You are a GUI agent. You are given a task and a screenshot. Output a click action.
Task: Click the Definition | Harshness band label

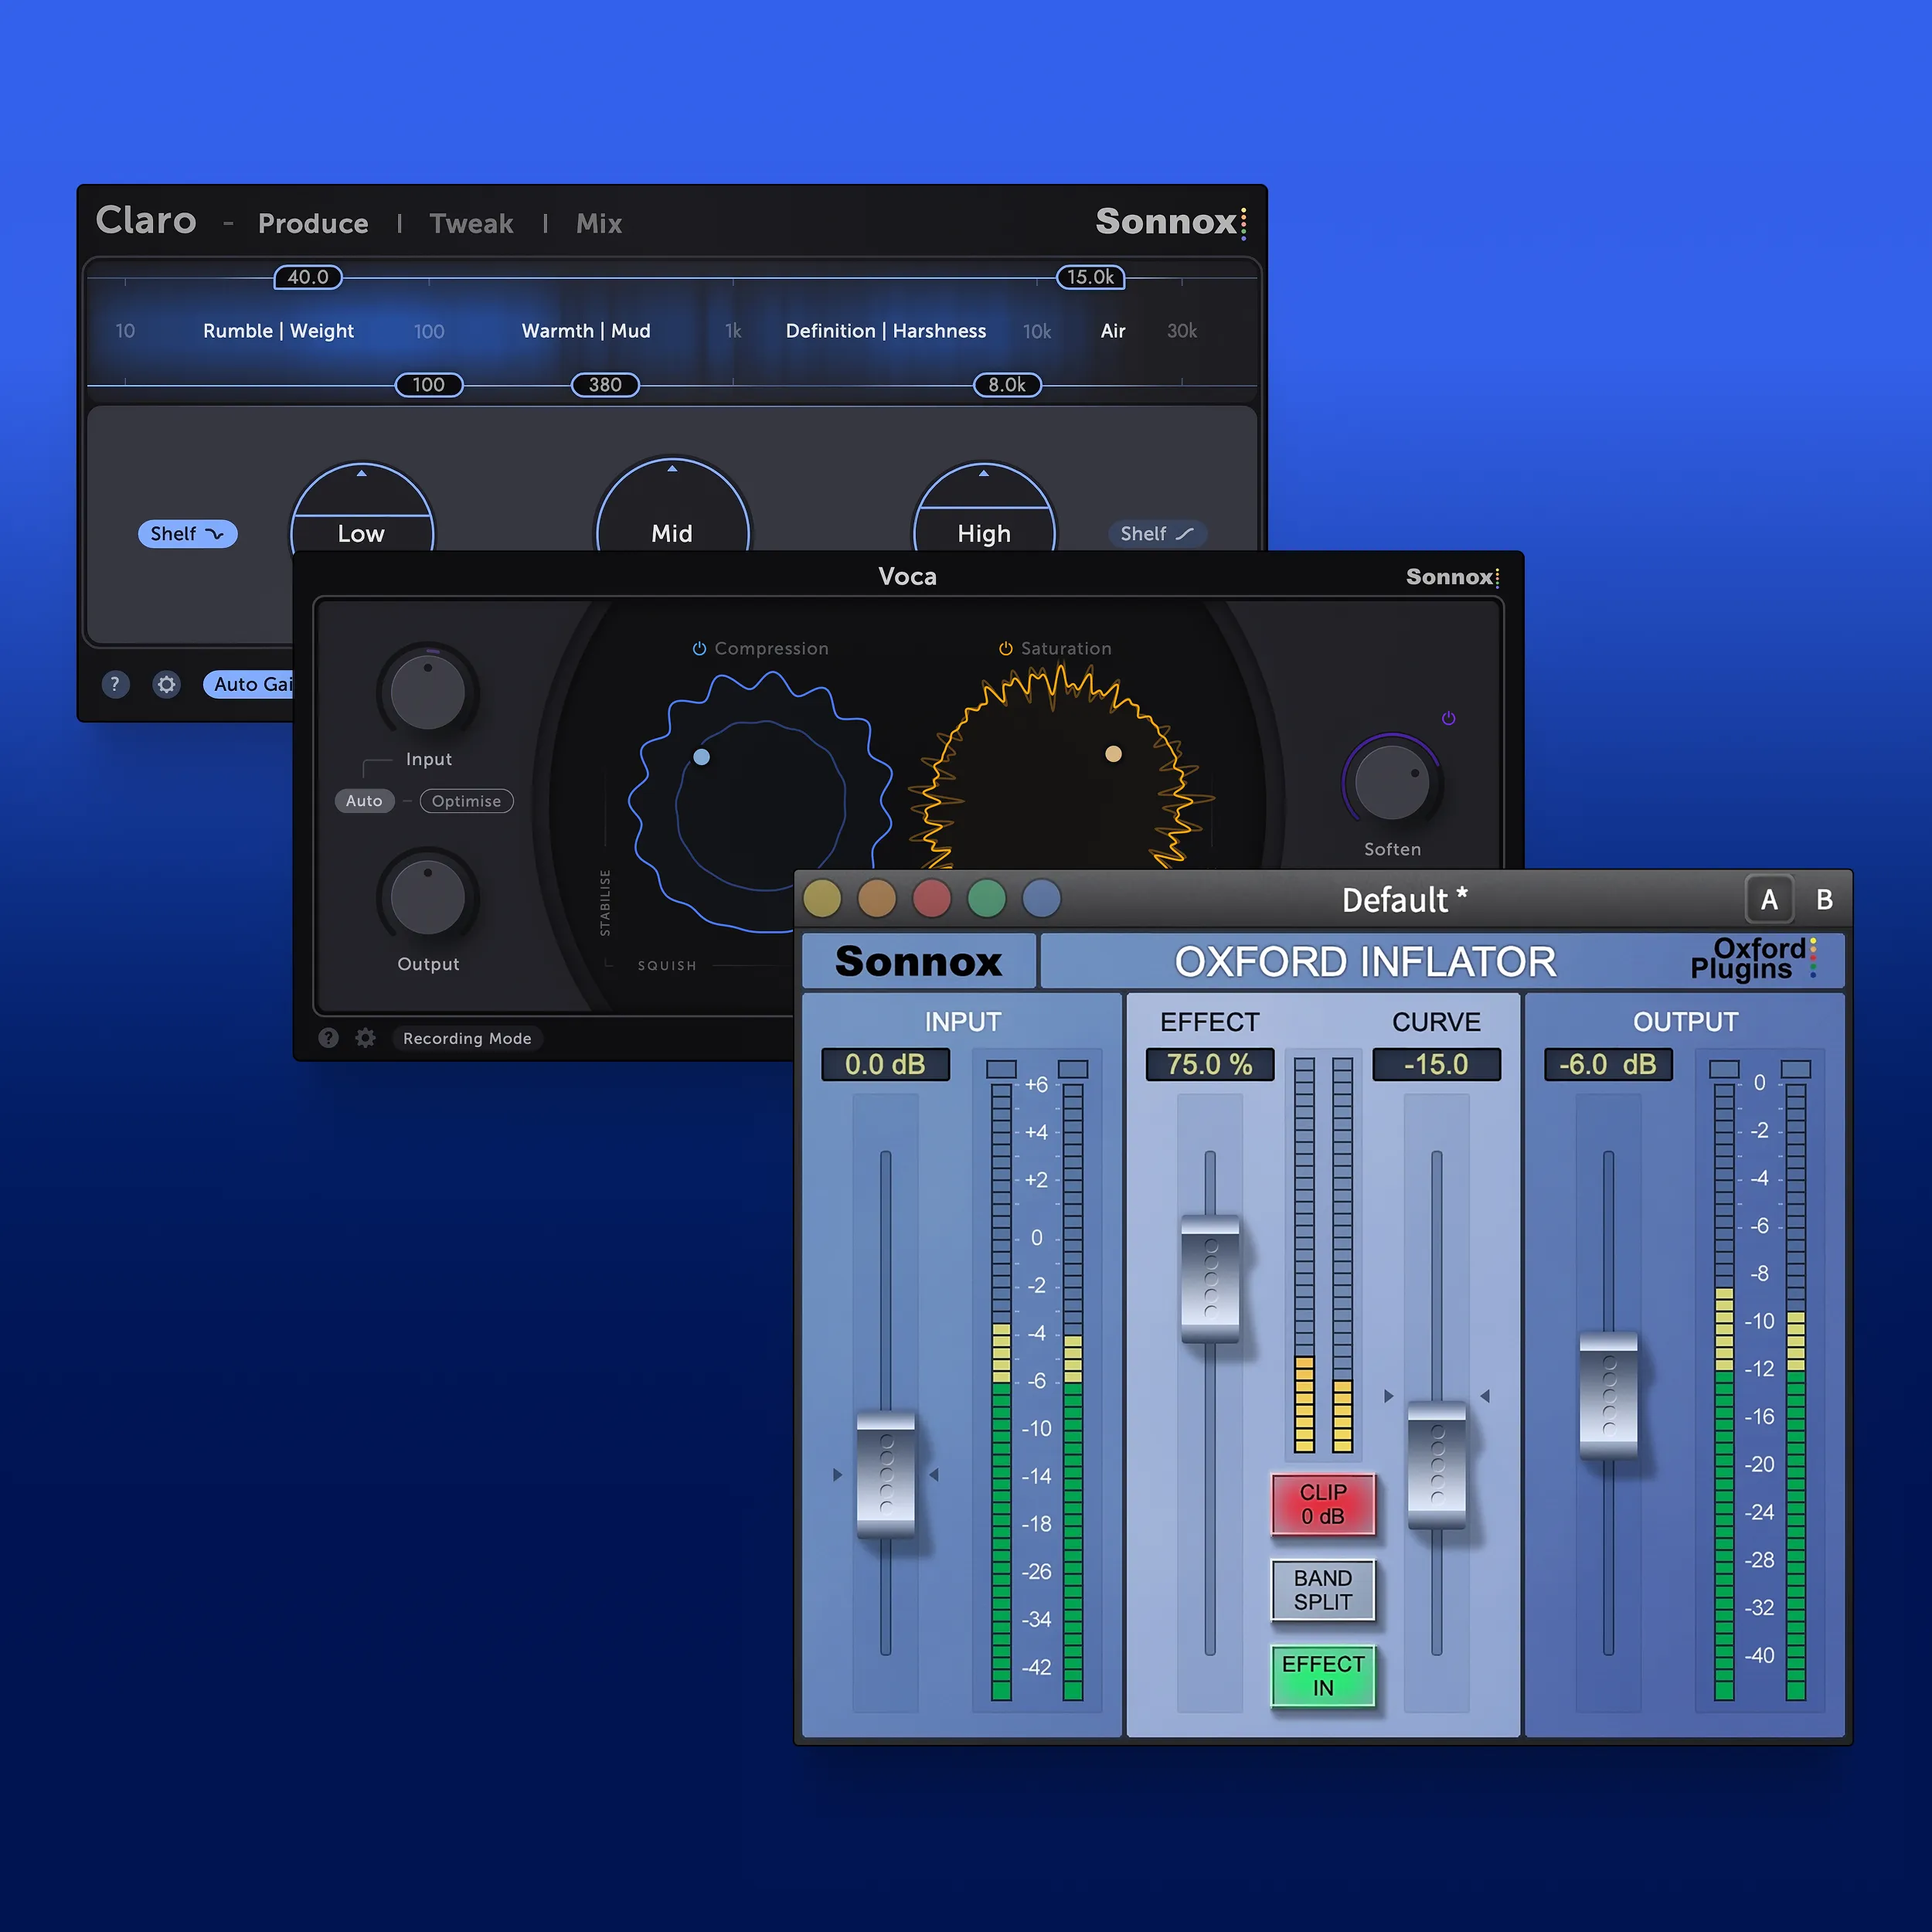point(886,331)
